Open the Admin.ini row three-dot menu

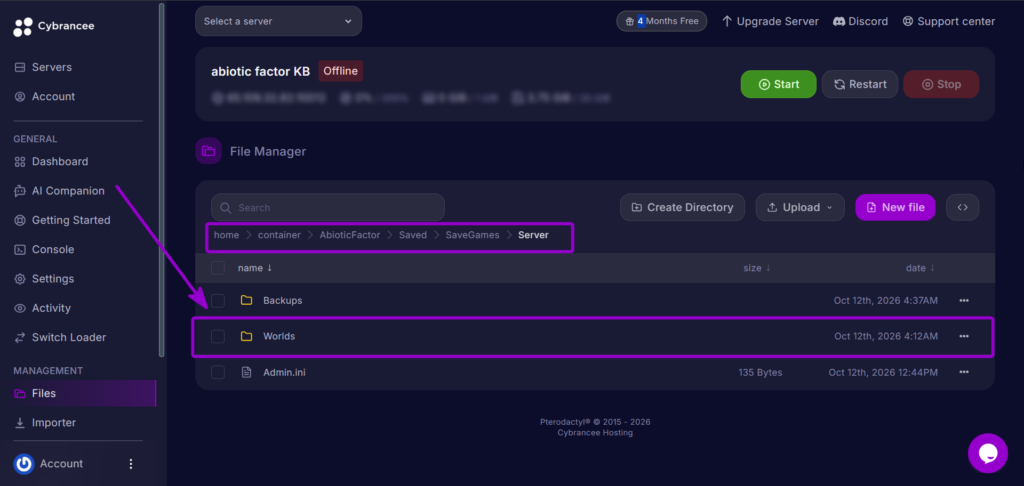pyautogui.click(x=964, y=372)
